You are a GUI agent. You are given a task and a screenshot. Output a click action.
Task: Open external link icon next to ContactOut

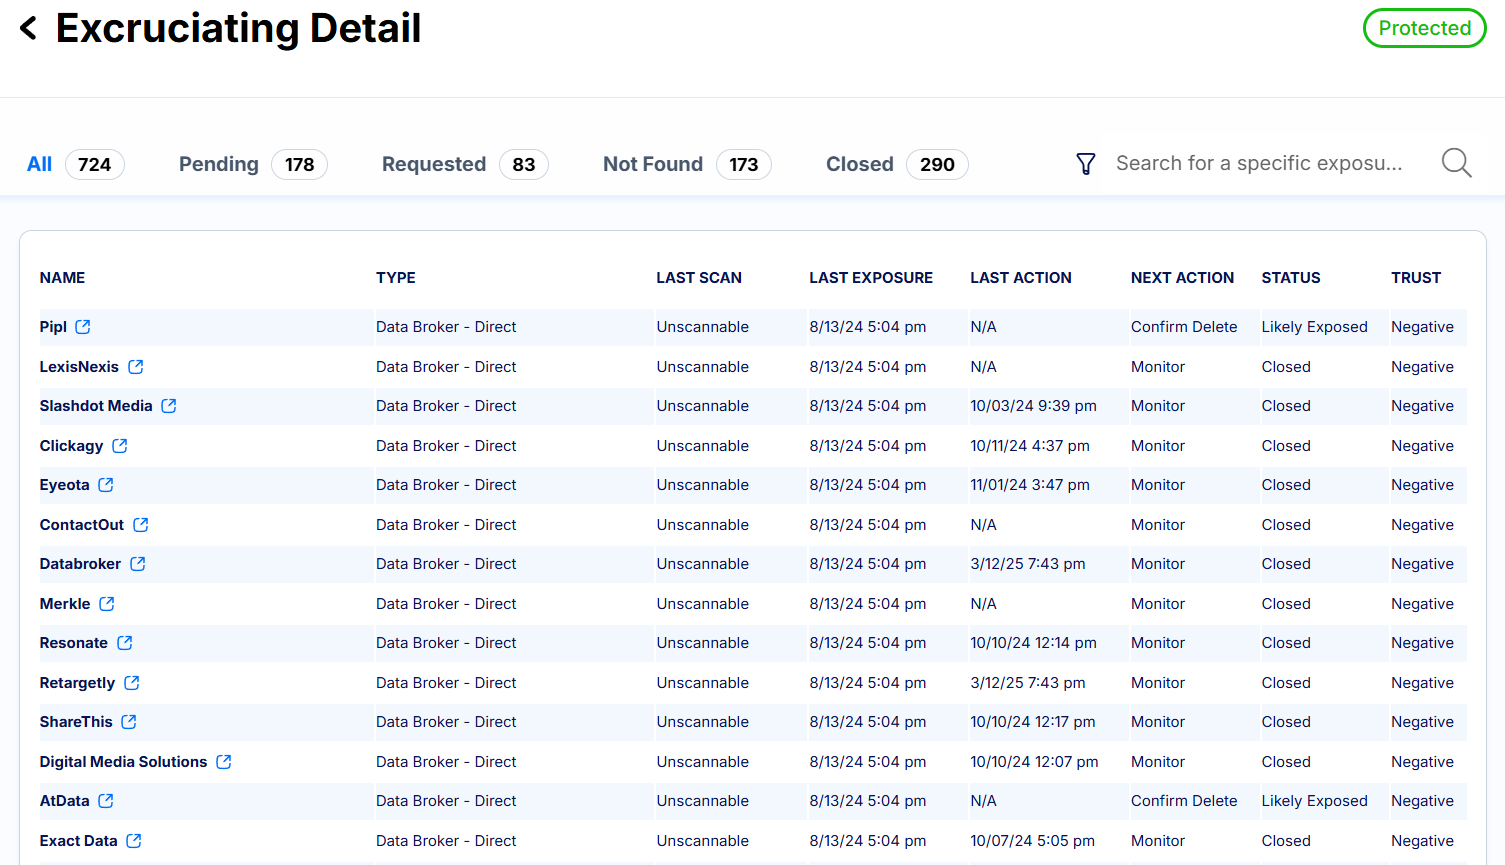pos(141,525)
